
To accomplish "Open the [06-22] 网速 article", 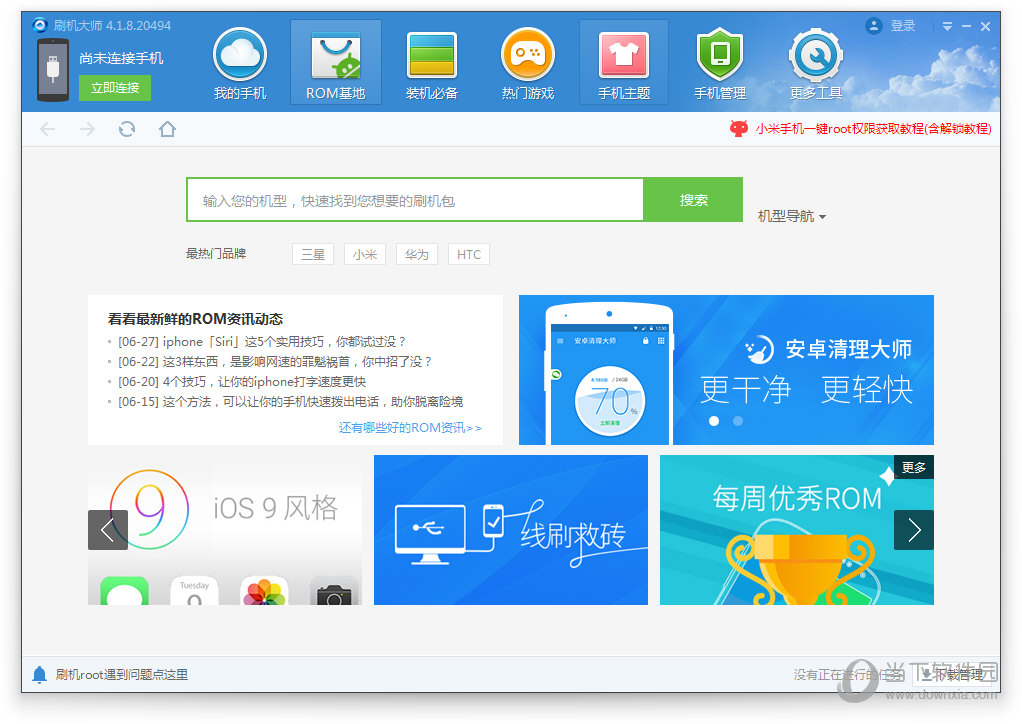I will 275,362.
